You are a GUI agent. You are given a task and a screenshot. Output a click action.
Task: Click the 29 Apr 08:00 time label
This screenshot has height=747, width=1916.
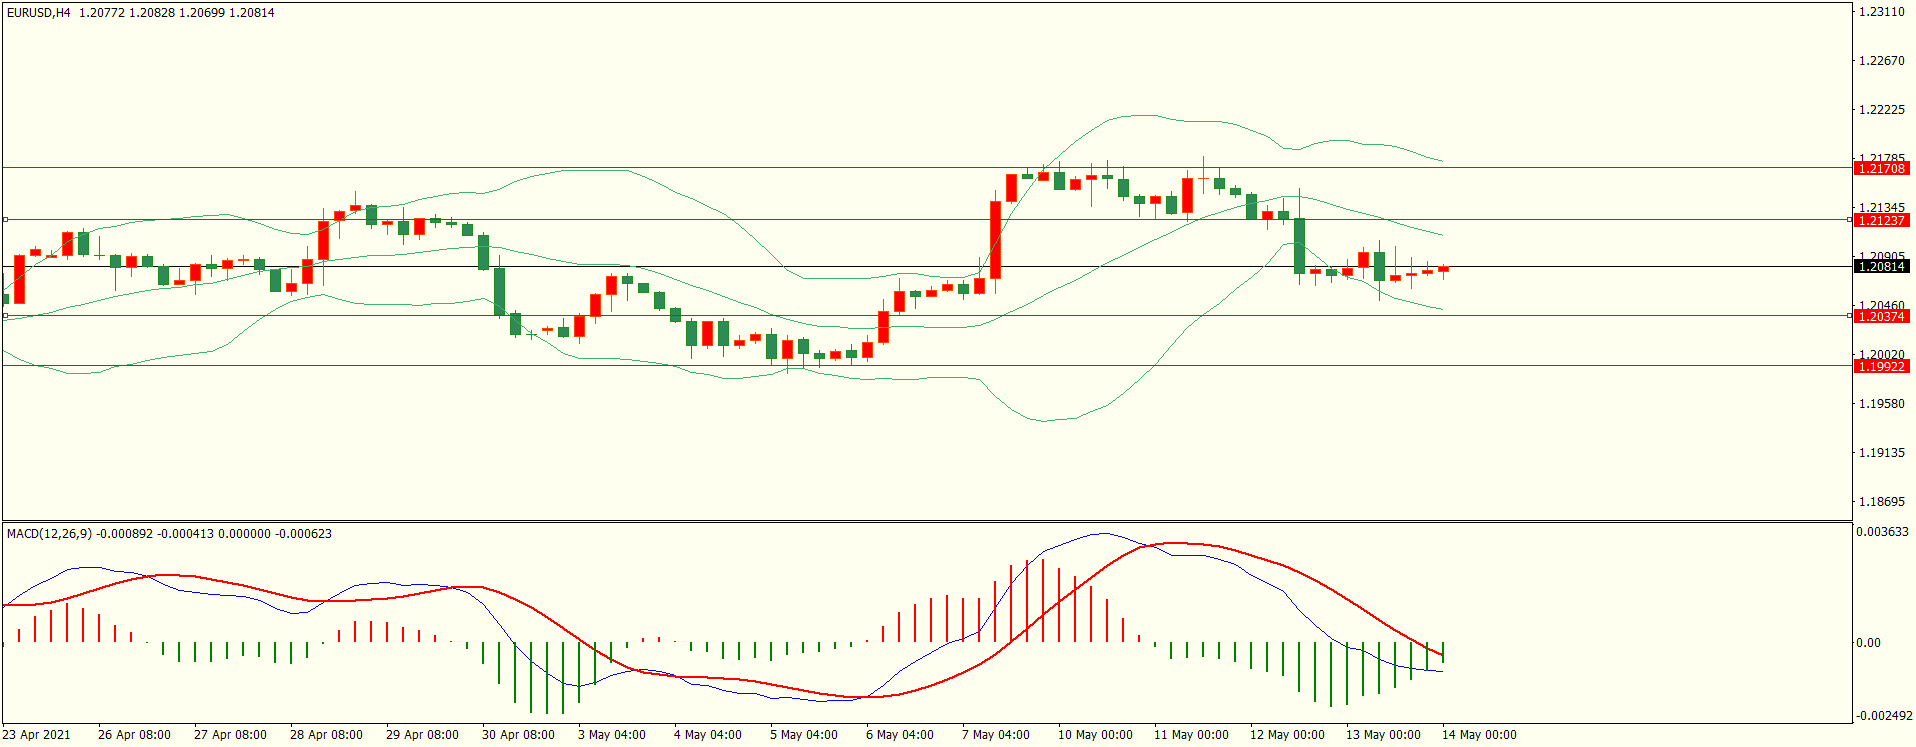422,735
